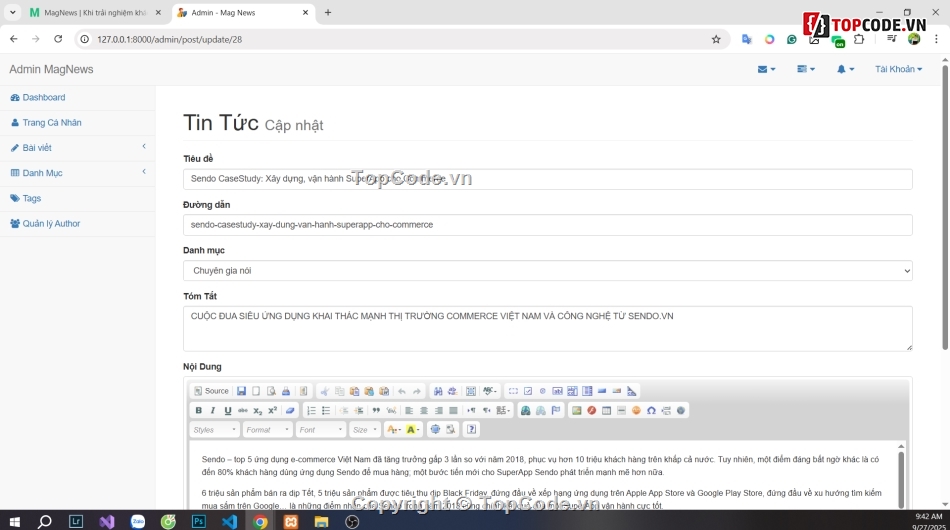Insert a form with the Form icon
The height and width of the screenshot is (530, 950).
(x=513, y=391)
